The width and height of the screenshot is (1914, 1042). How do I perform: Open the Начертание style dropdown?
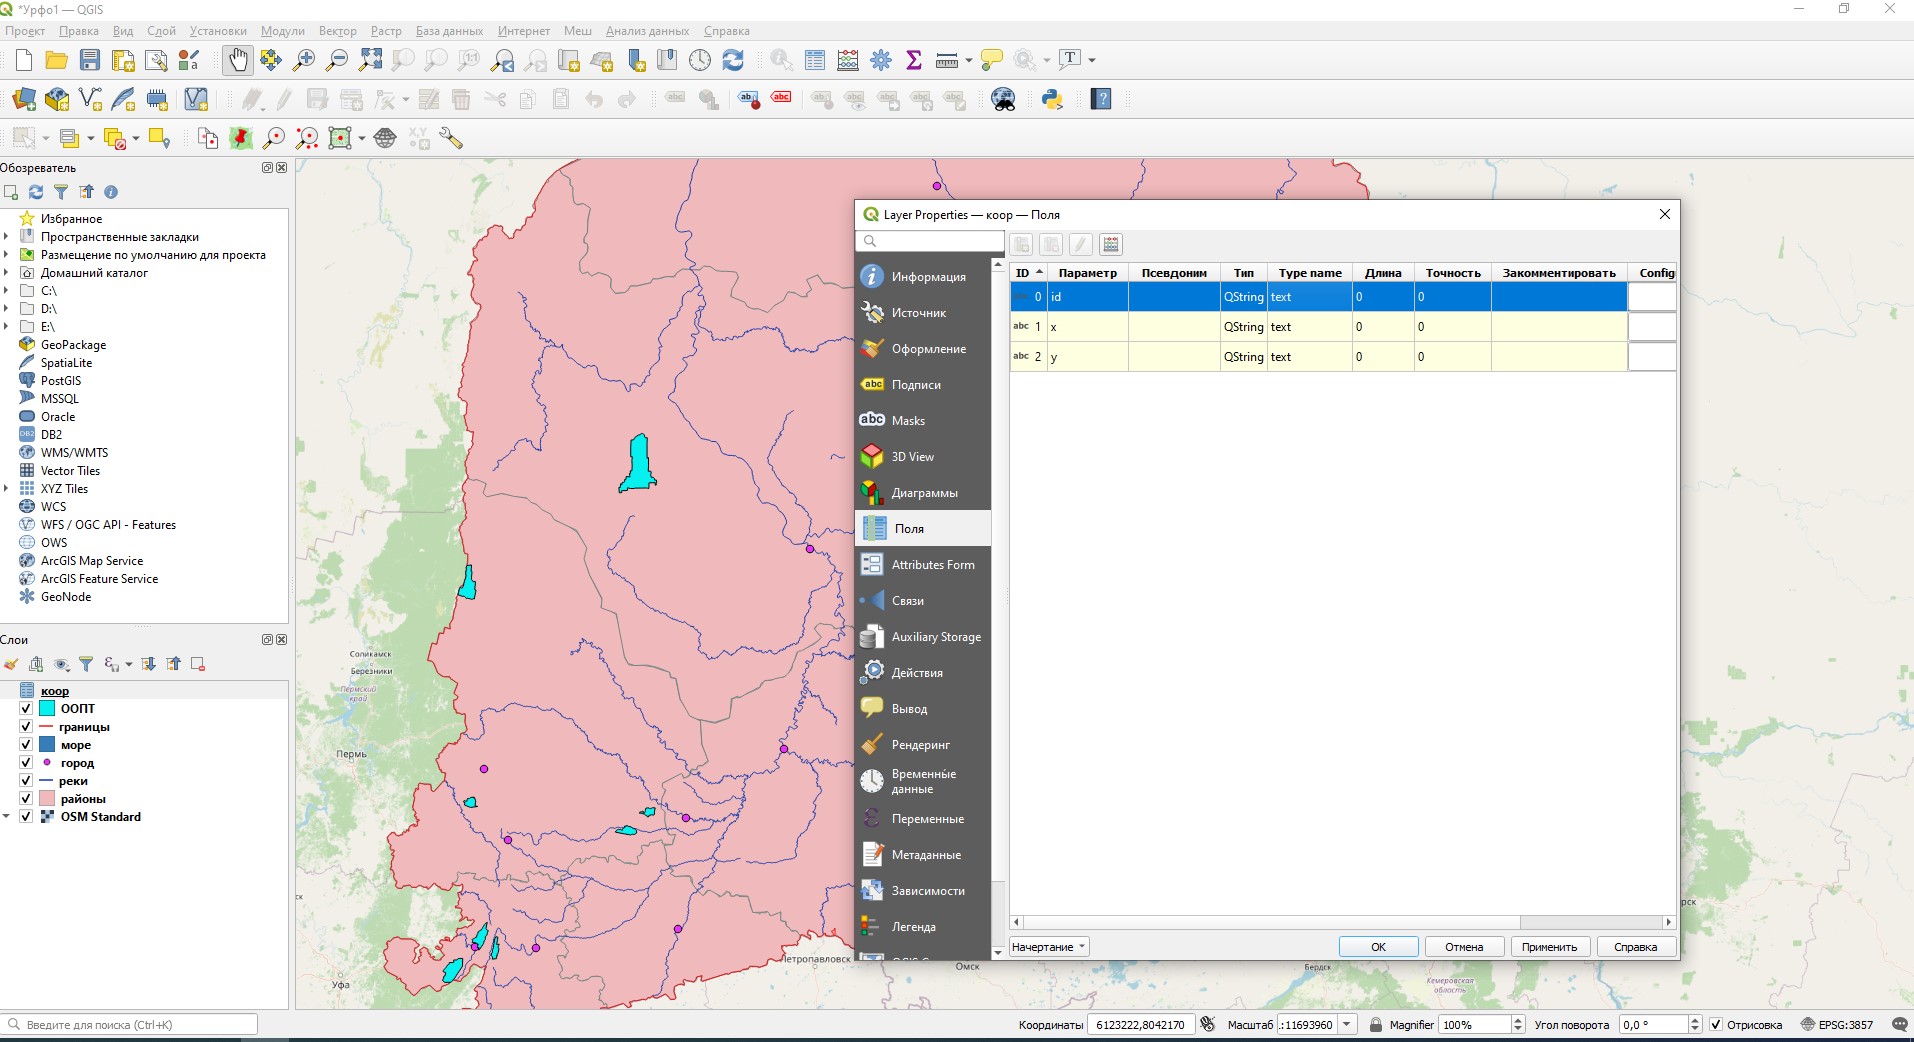coord(1048,947)
